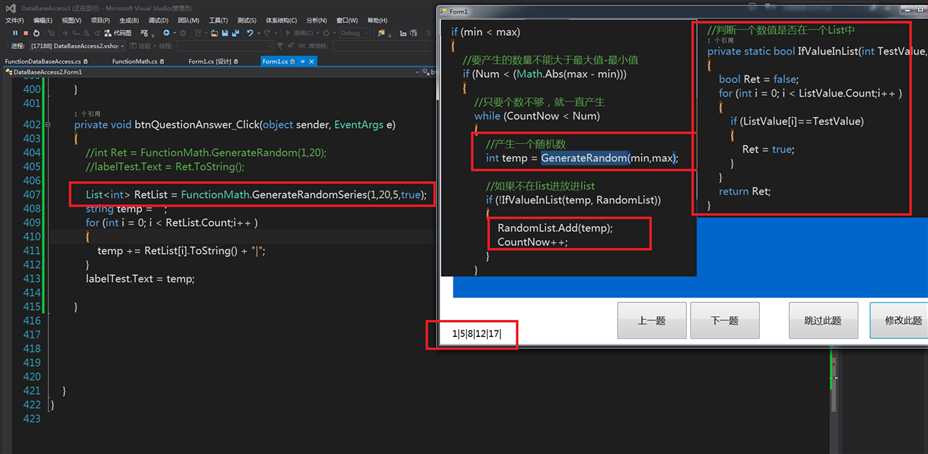Open the 视图(V) menu

(x=71, y=21)
